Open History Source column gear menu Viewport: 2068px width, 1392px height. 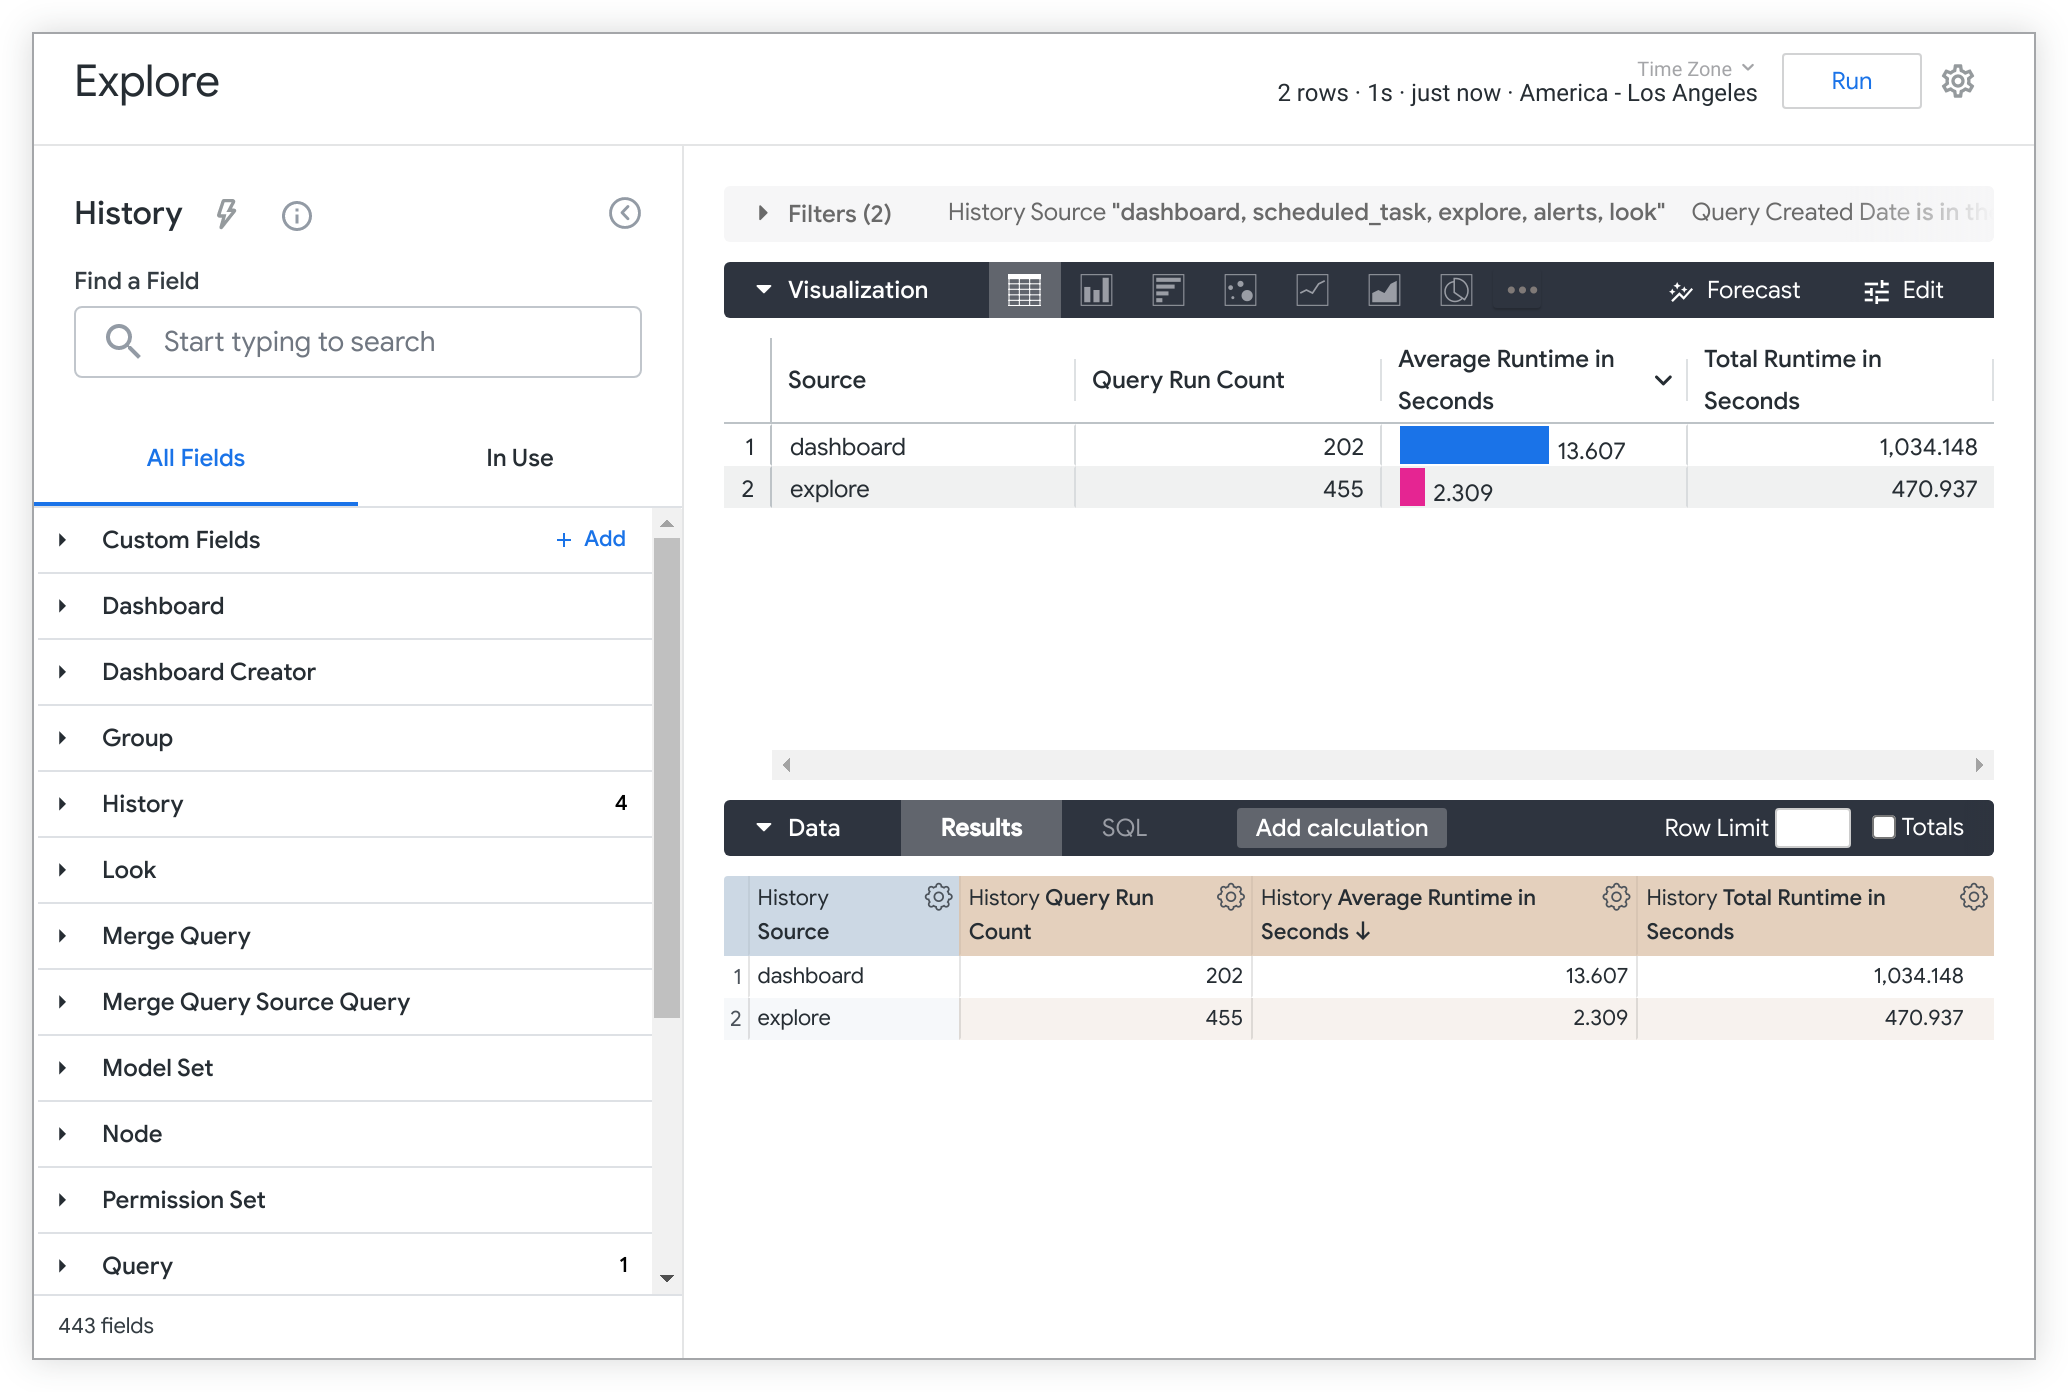pos(938,897)
